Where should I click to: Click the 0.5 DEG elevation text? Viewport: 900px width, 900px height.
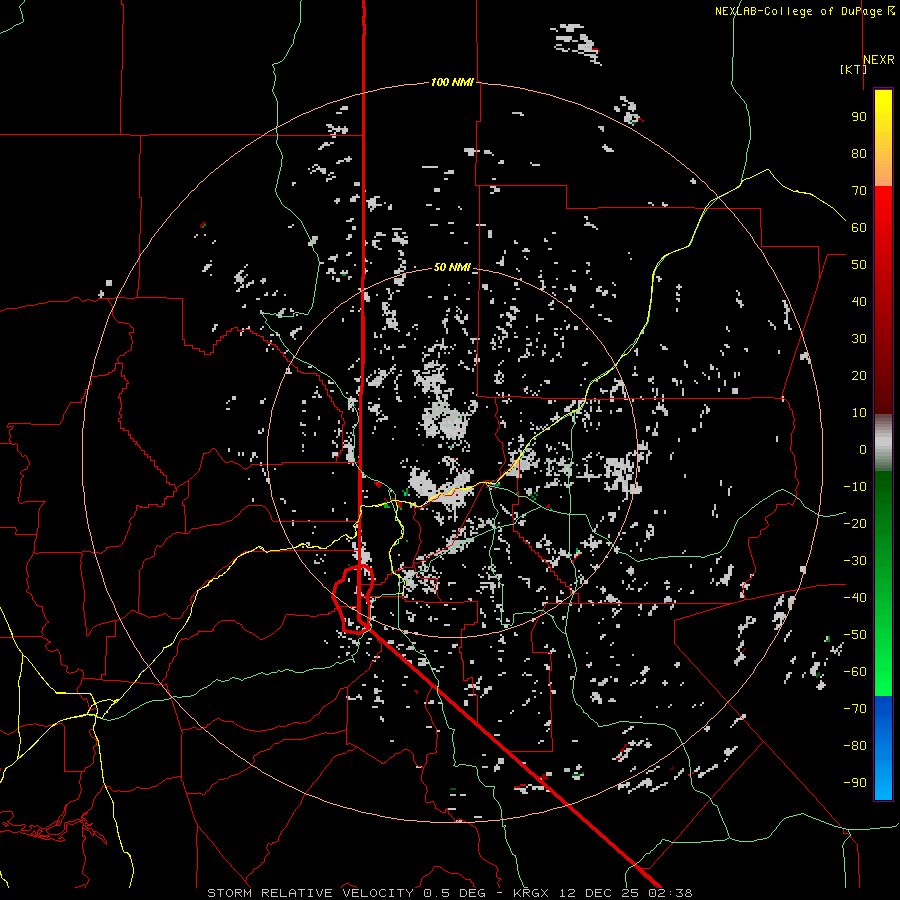[455, 893]
